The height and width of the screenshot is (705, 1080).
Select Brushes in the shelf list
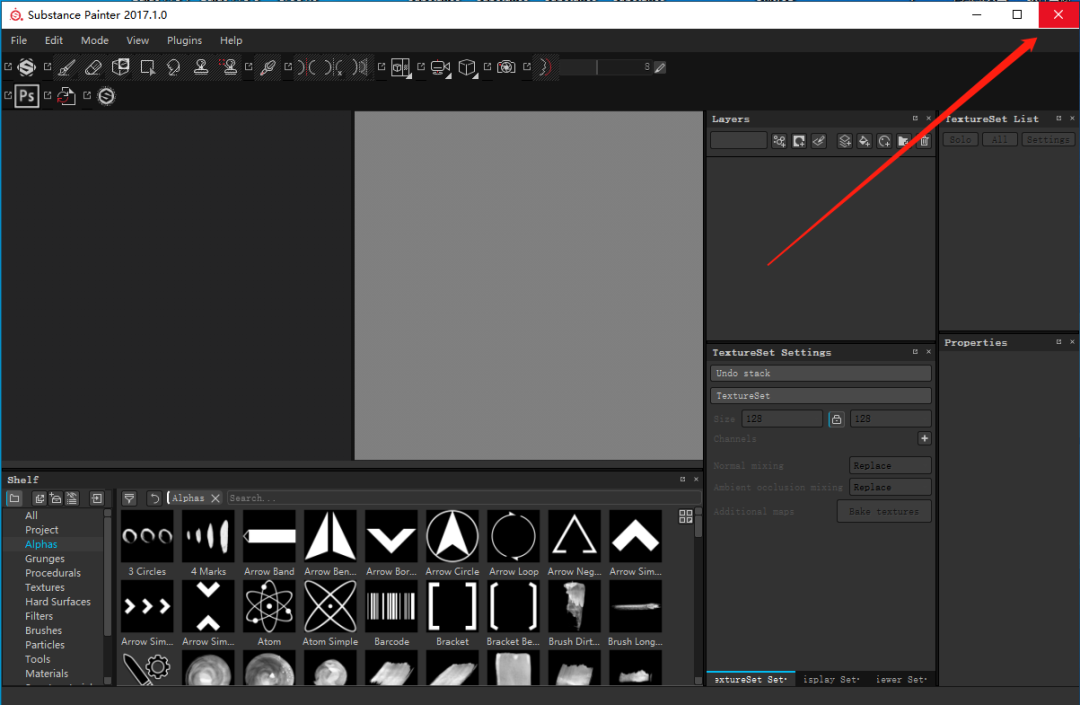point(43,631)
